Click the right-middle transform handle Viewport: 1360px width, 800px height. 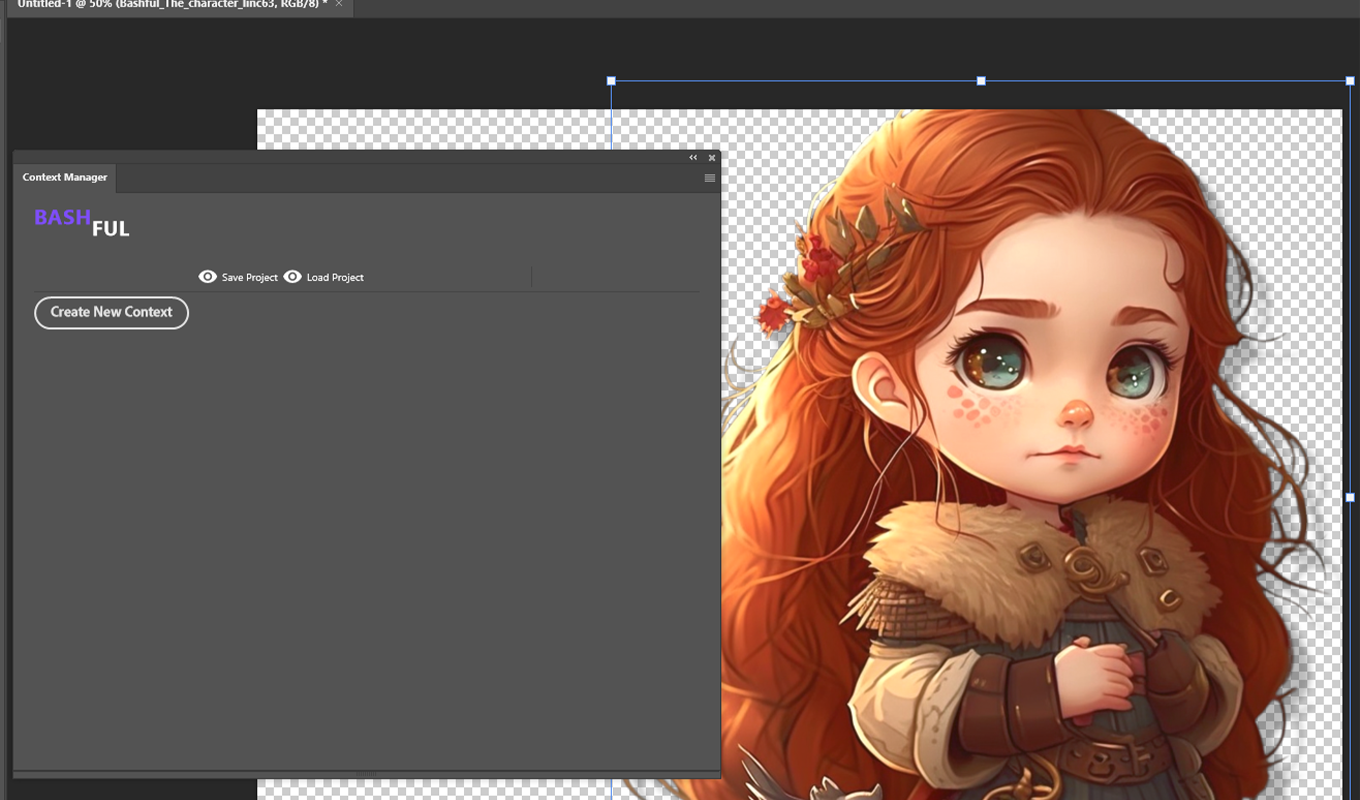[1350, 497]
